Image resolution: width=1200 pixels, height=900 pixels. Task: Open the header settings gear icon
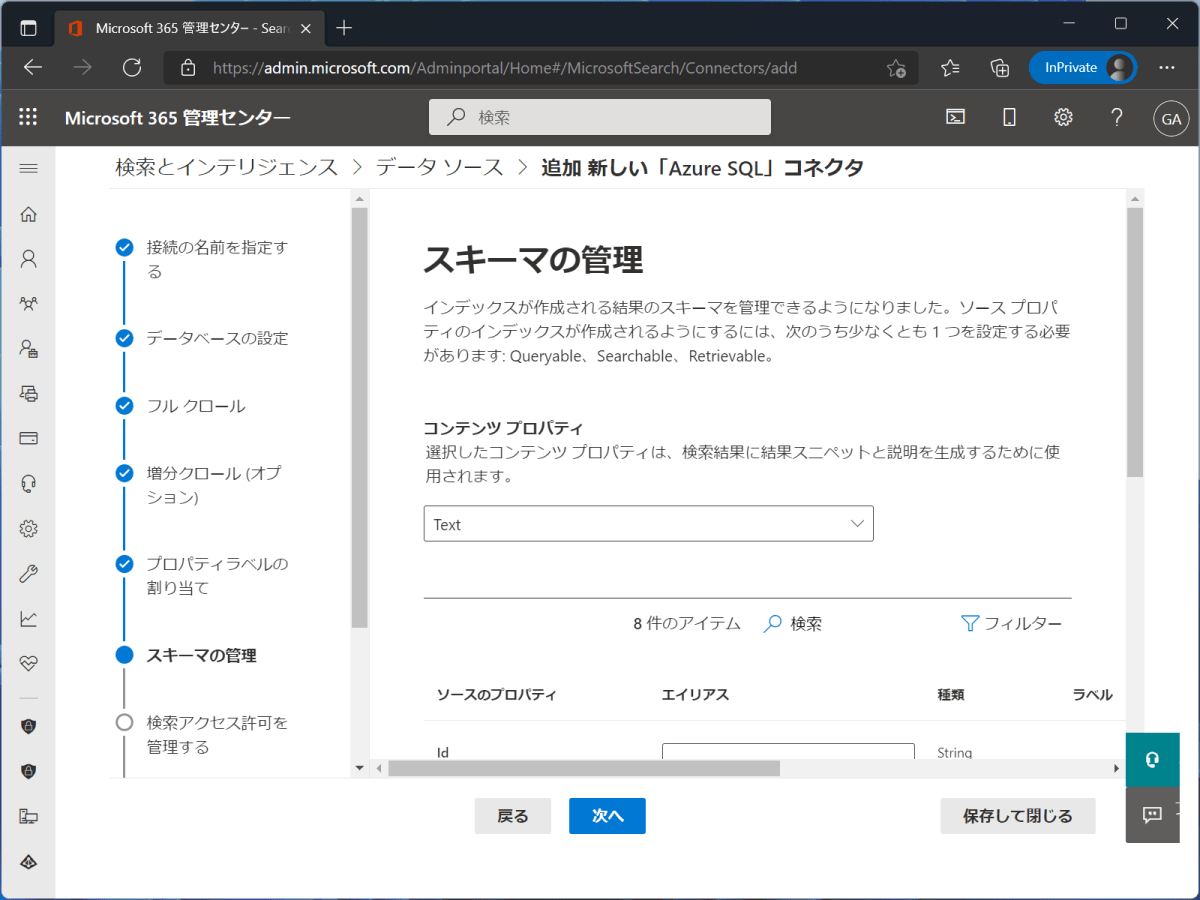1063,117
